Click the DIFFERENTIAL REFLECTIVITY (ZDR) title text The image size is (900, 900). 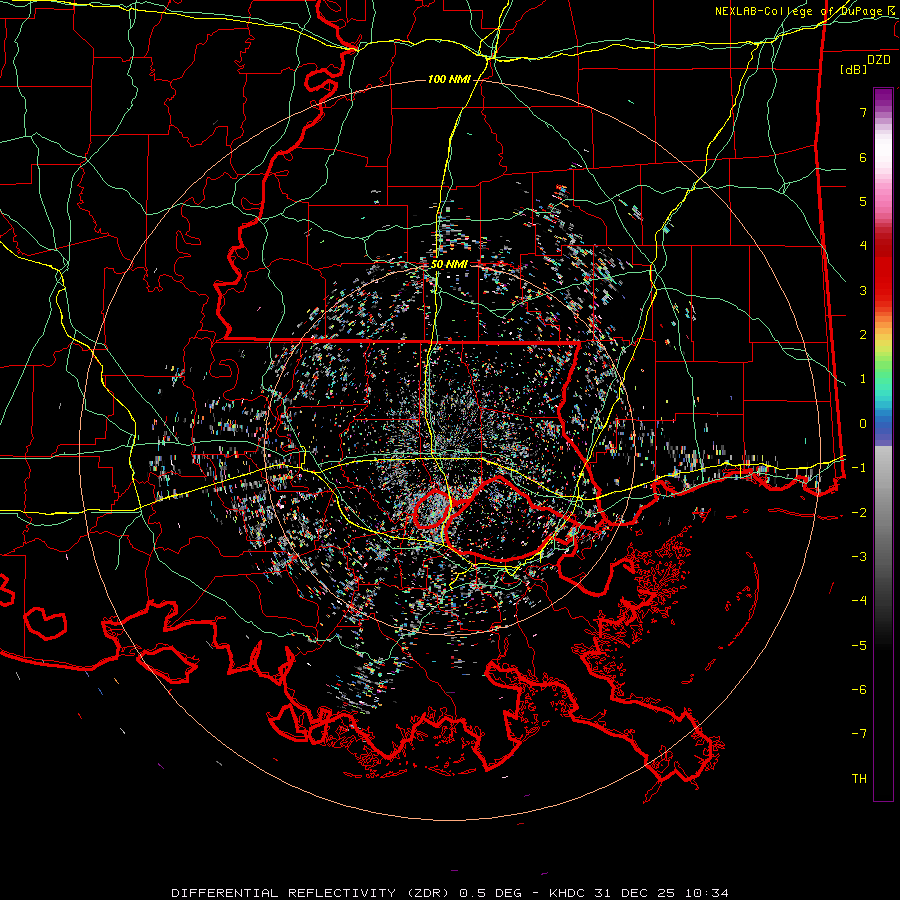click(x=312, y=893)
